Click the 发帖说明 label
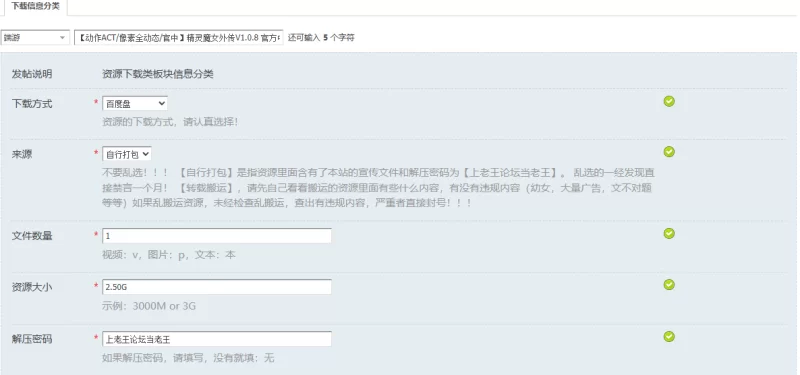 (32, 74)
